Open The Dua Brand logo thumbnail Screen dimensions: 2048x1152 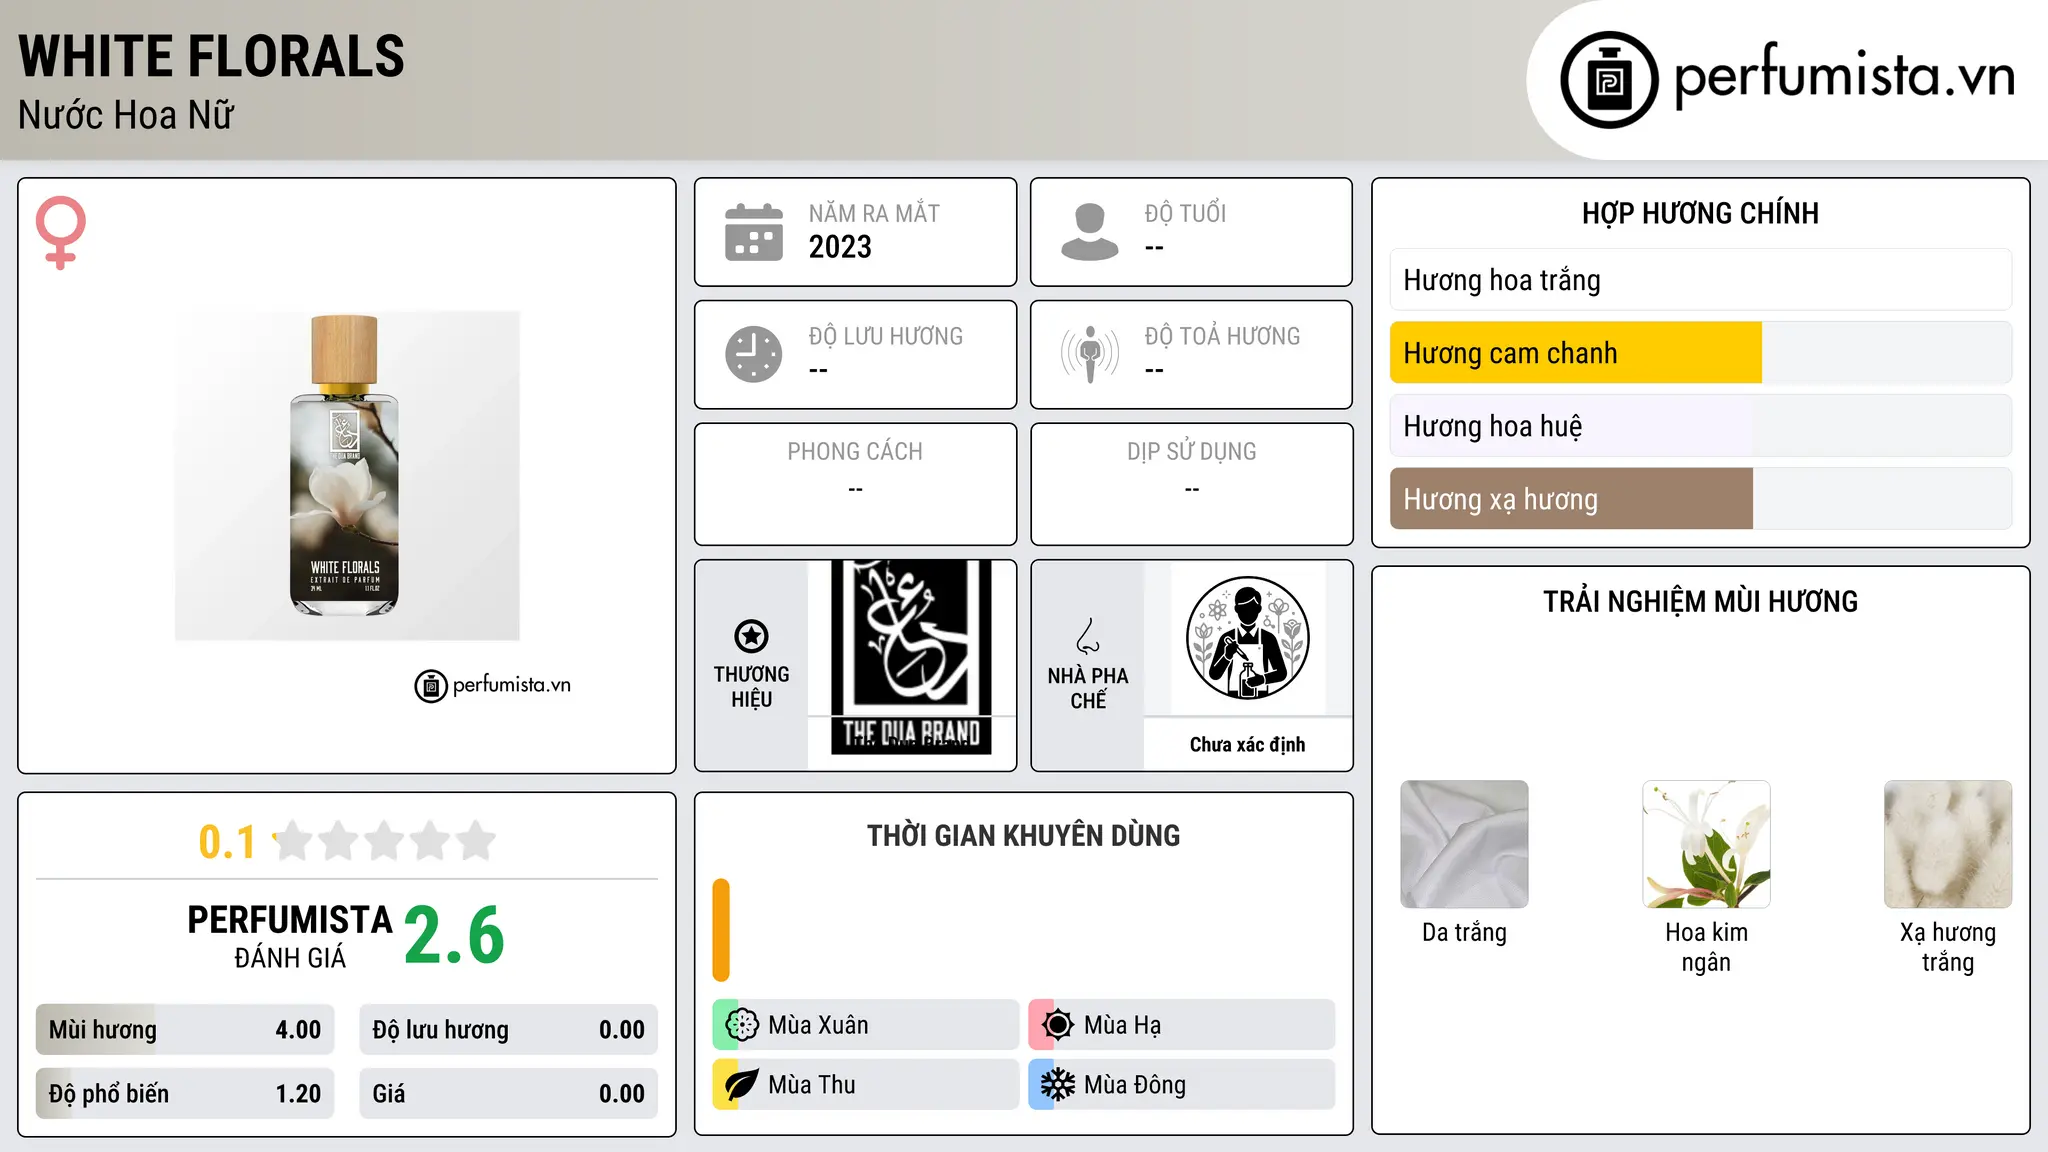pos(911,657)
